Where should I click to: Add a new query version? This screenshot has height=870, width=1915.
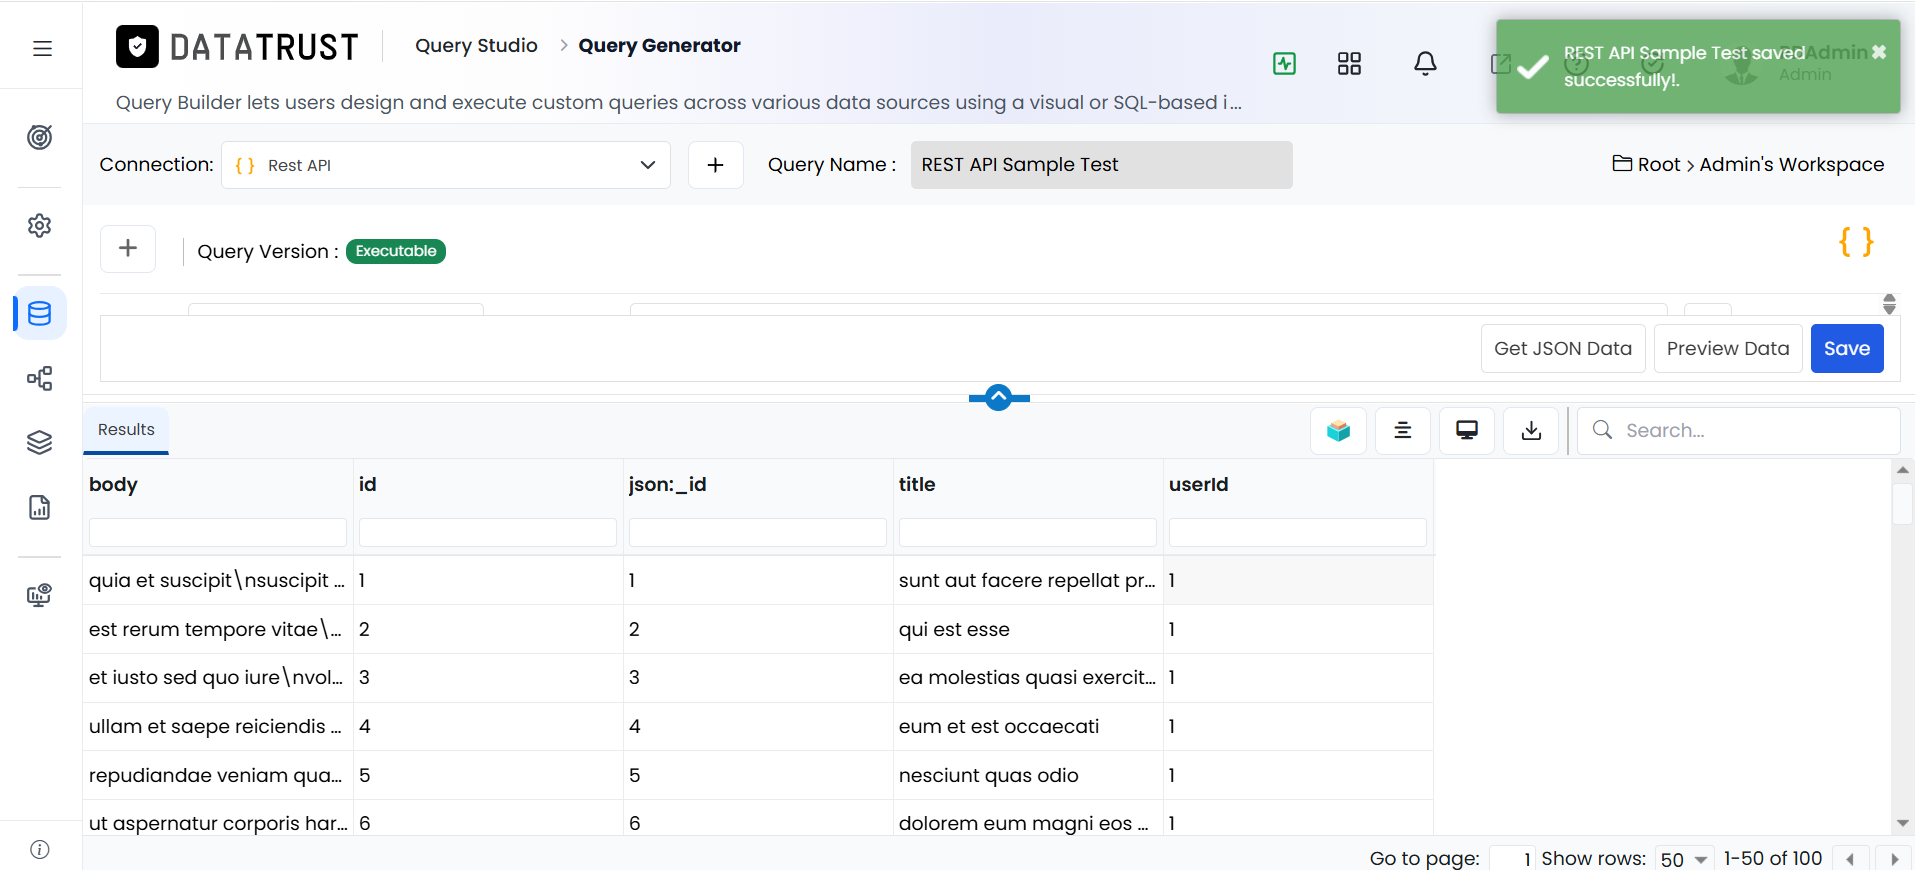(128, 248)
